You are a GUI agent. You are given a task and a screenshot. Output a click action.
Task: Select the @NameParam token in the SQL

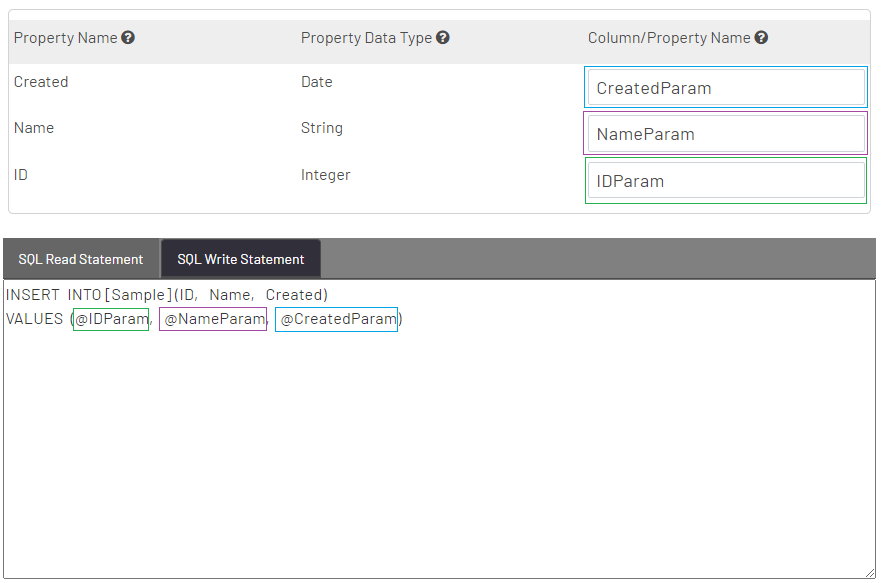tap(212, 318)
